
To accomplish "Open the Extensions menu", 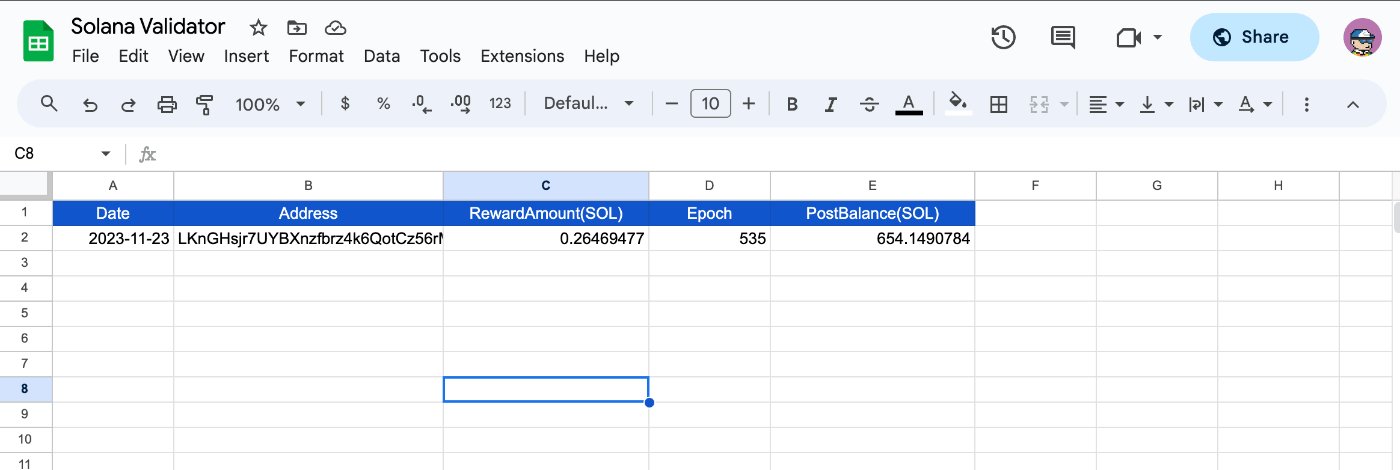I will pyautogui.click(x=522, y=56).
